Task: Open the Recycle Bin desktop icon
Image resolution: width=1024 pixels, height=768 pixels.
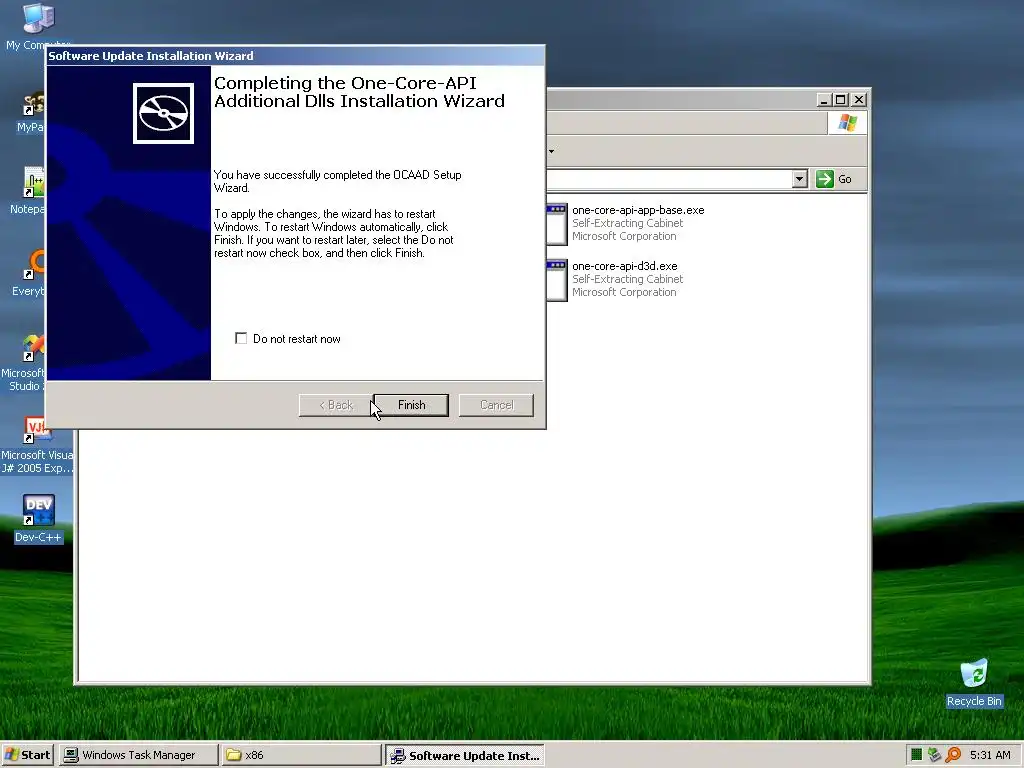Action: click(x=974, y=682)
